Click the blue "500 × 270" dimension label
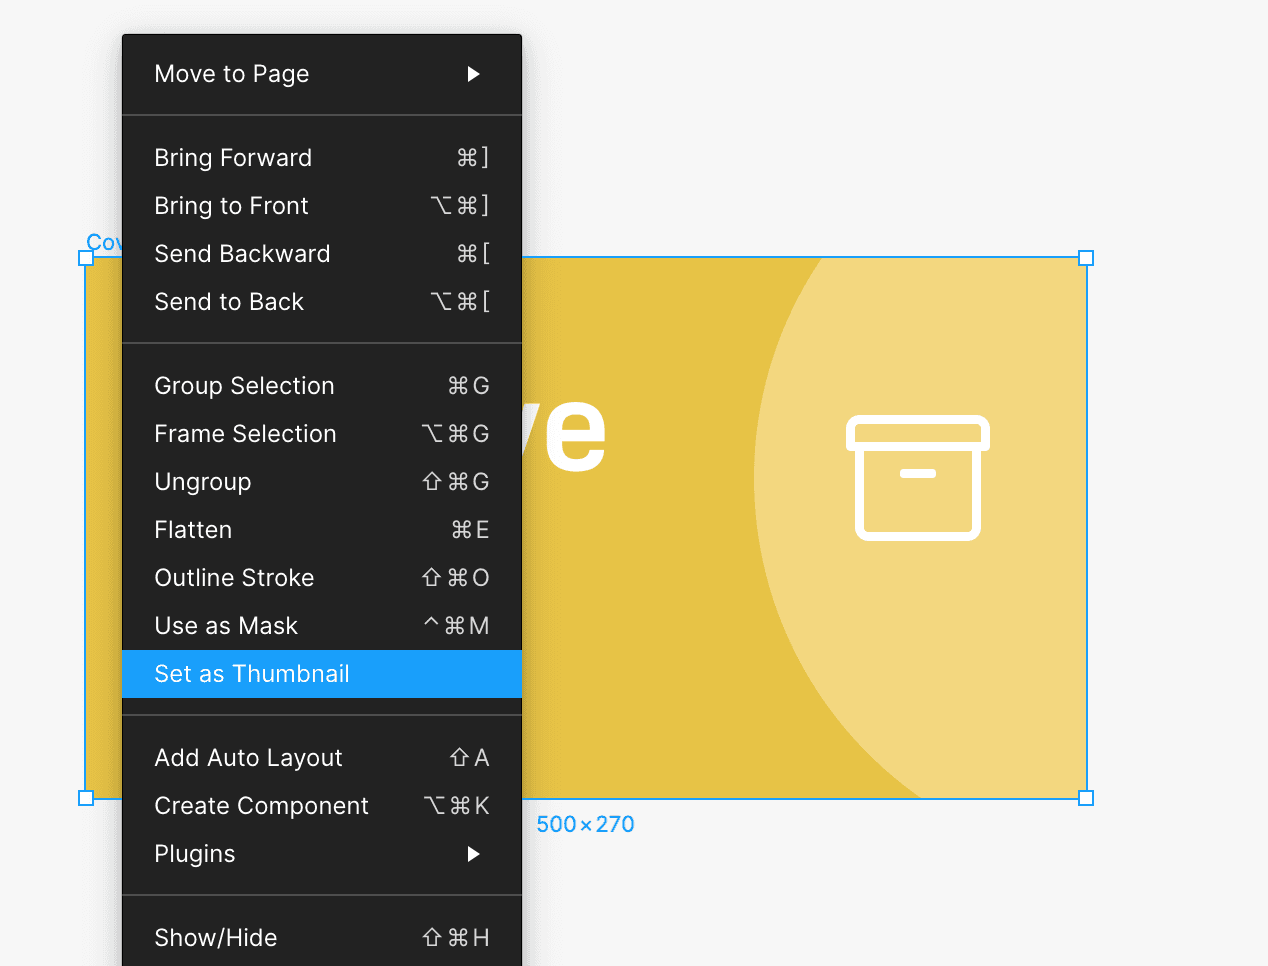The height and width of the screenshot is (966, 1268). coord(585,824)
